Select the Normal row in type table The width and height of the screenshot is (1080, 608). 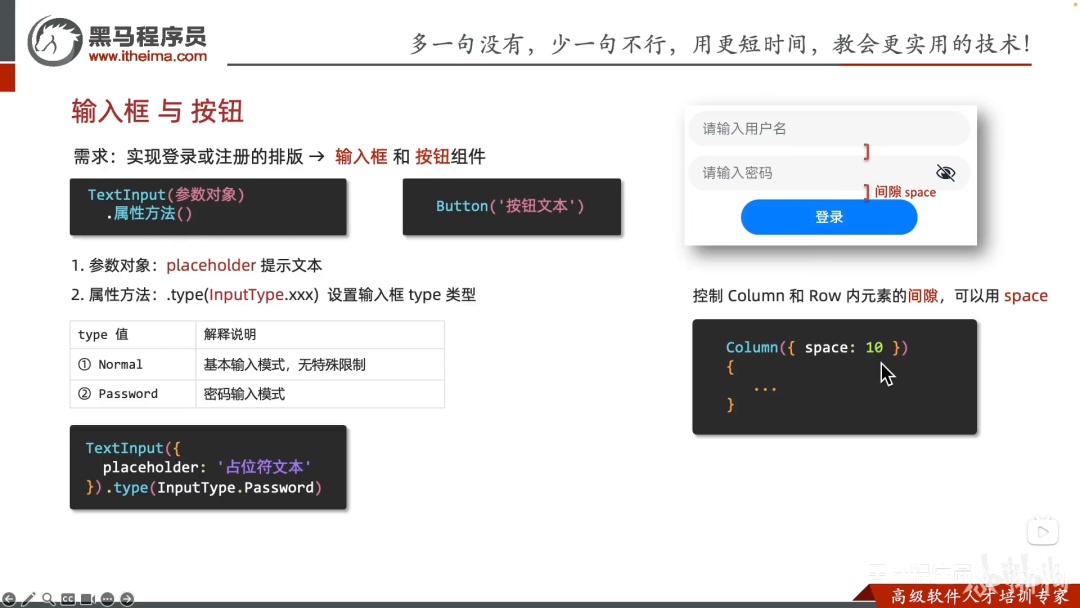(x=257, y=364)
